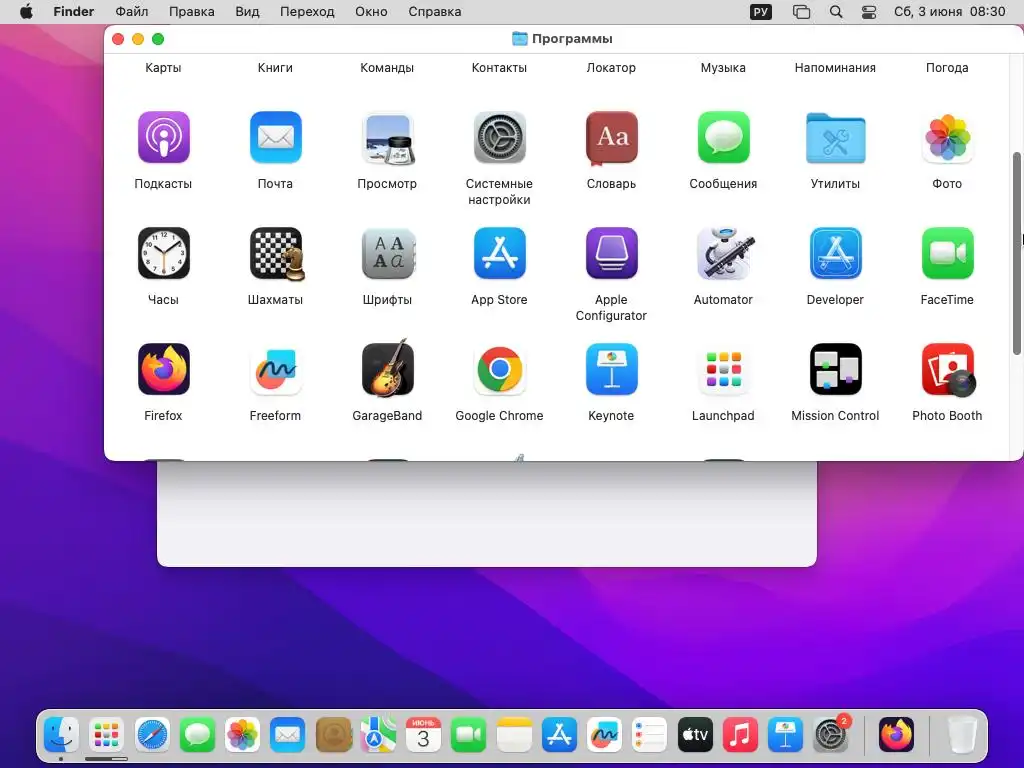Launch Safari from the Dock

152,735
